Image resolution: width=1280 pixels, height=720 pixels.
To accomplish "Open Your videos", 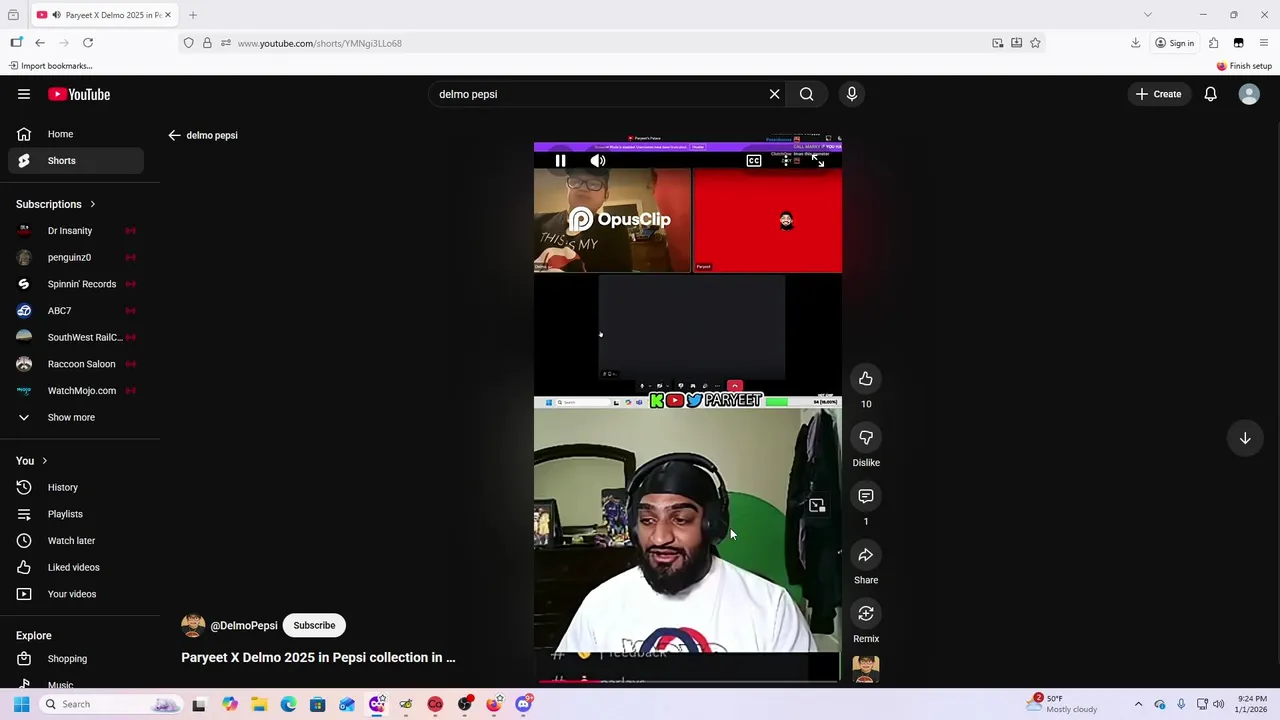I will pos(76,594).
